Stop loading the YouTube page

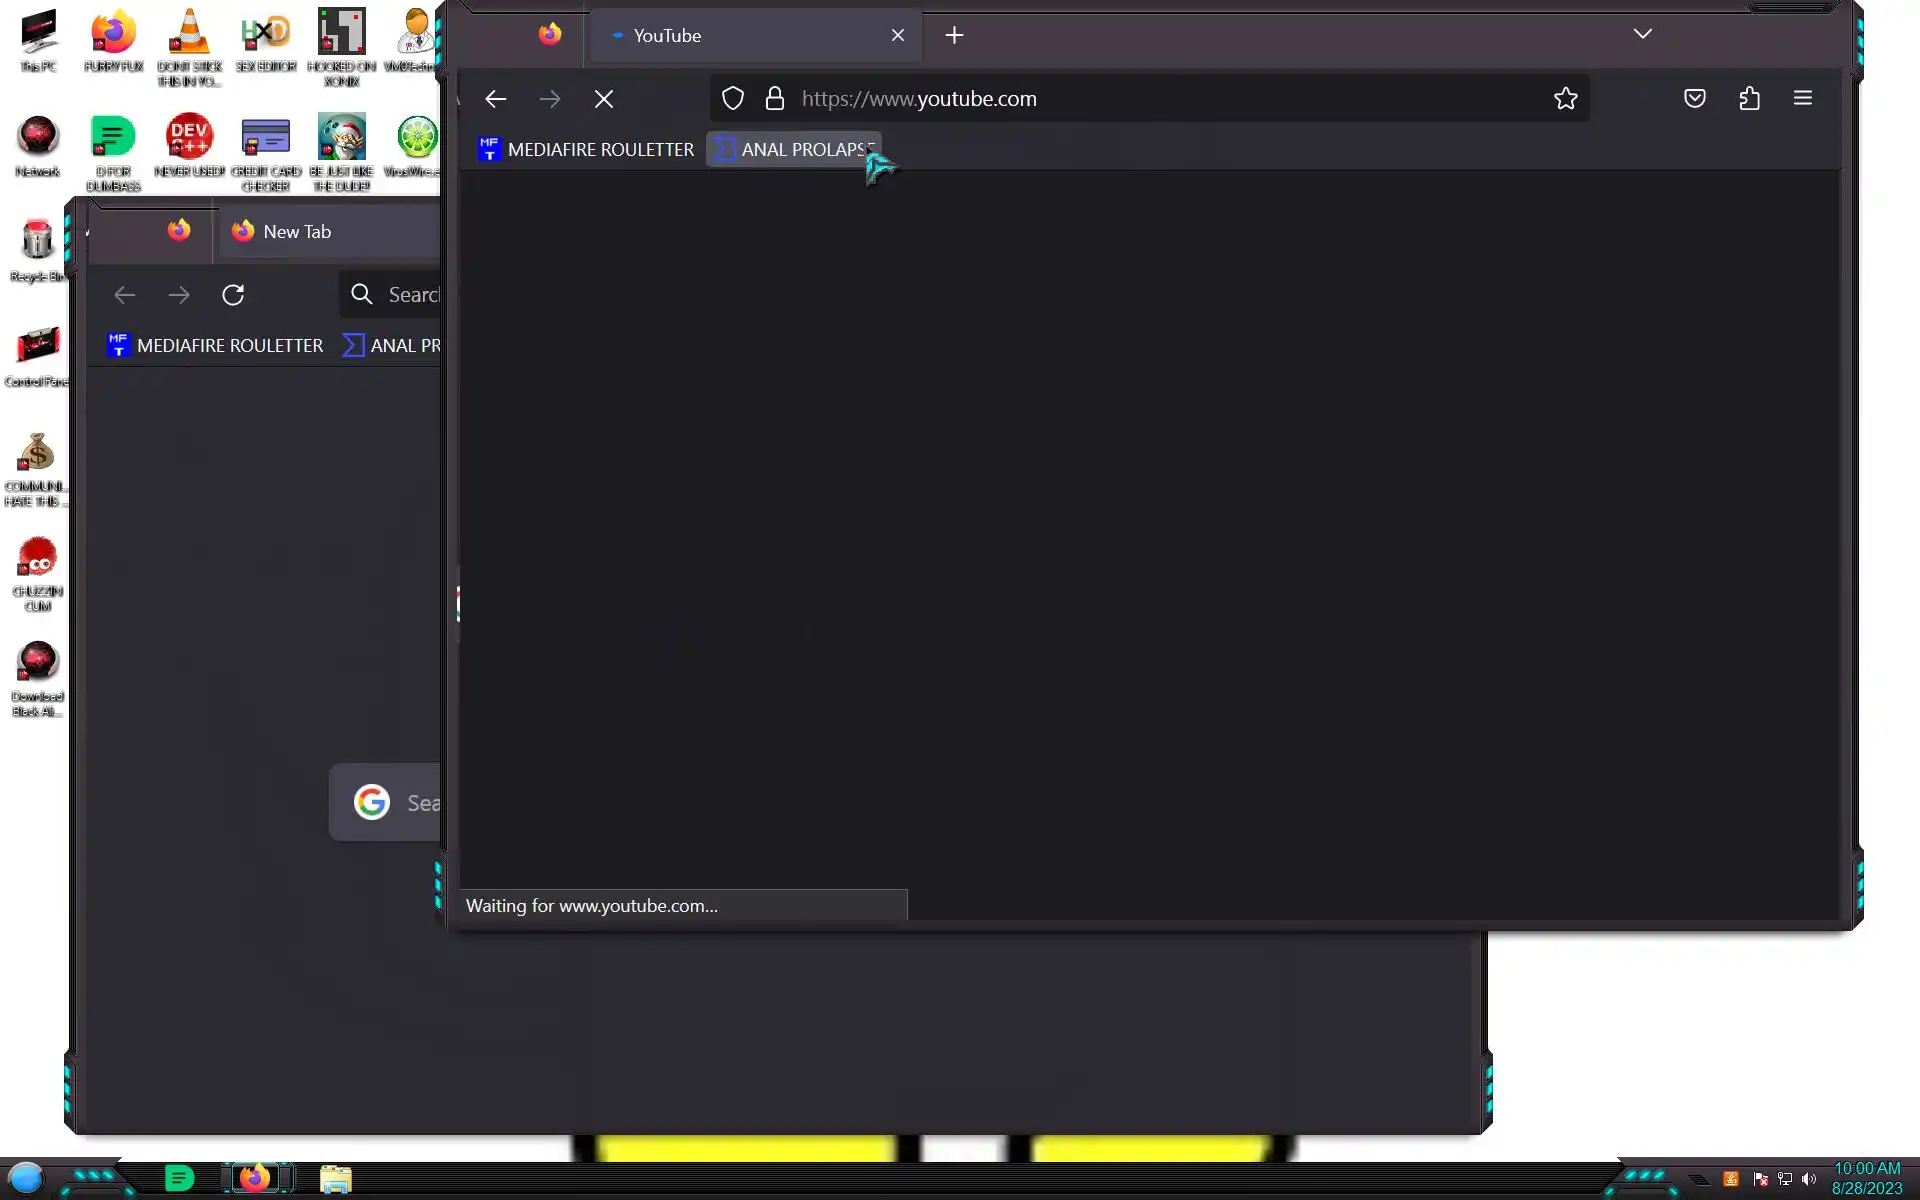tap(604, 99)
